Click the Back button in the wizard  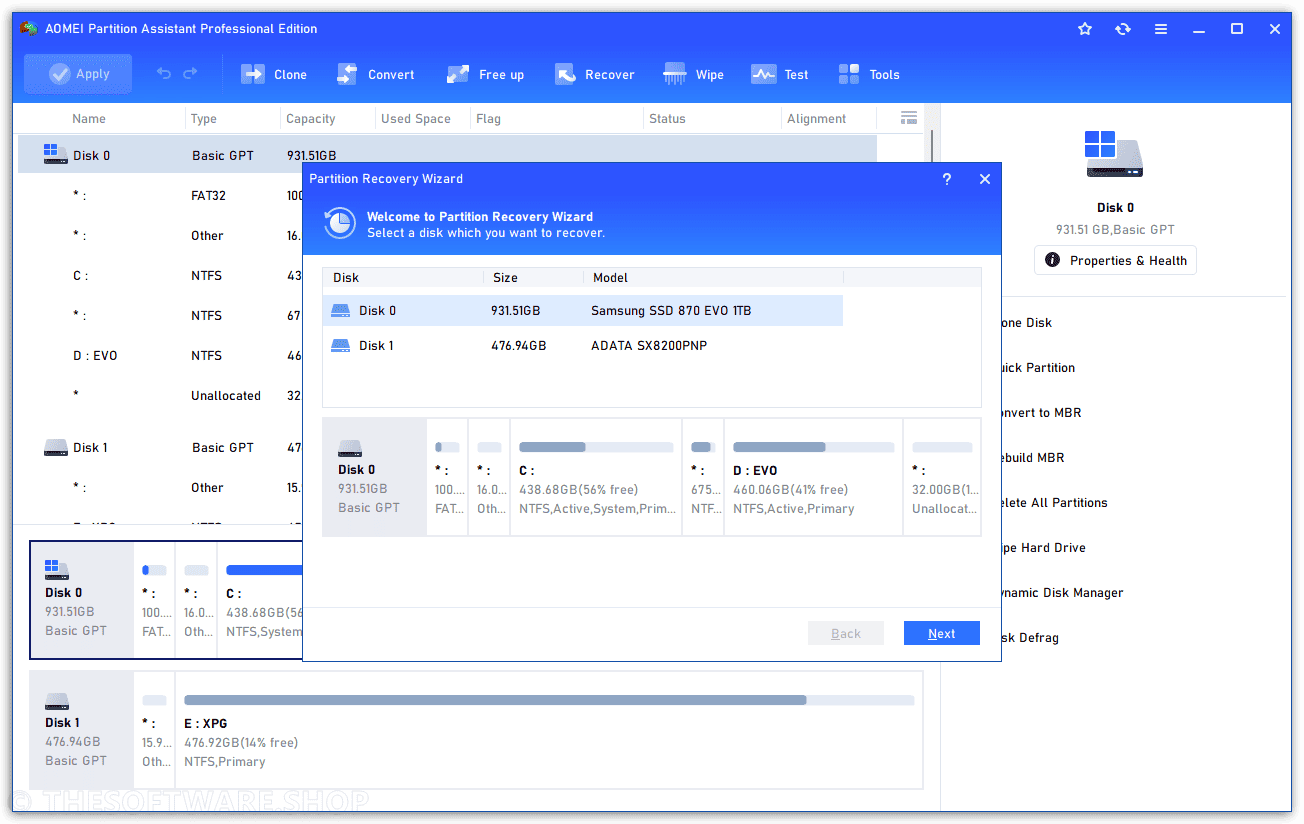(x=846, y=633)
